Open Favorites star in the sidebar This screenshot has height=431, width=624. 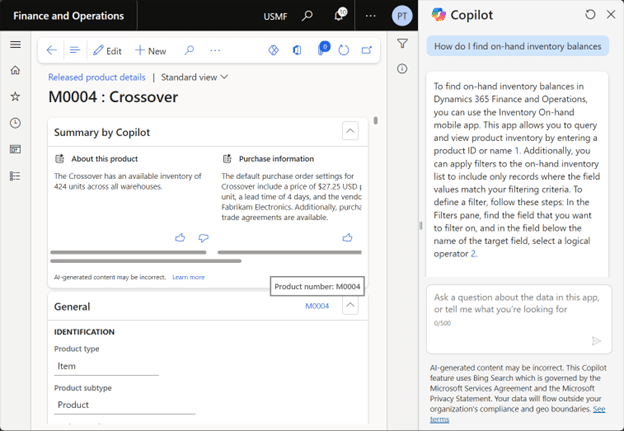15,97
